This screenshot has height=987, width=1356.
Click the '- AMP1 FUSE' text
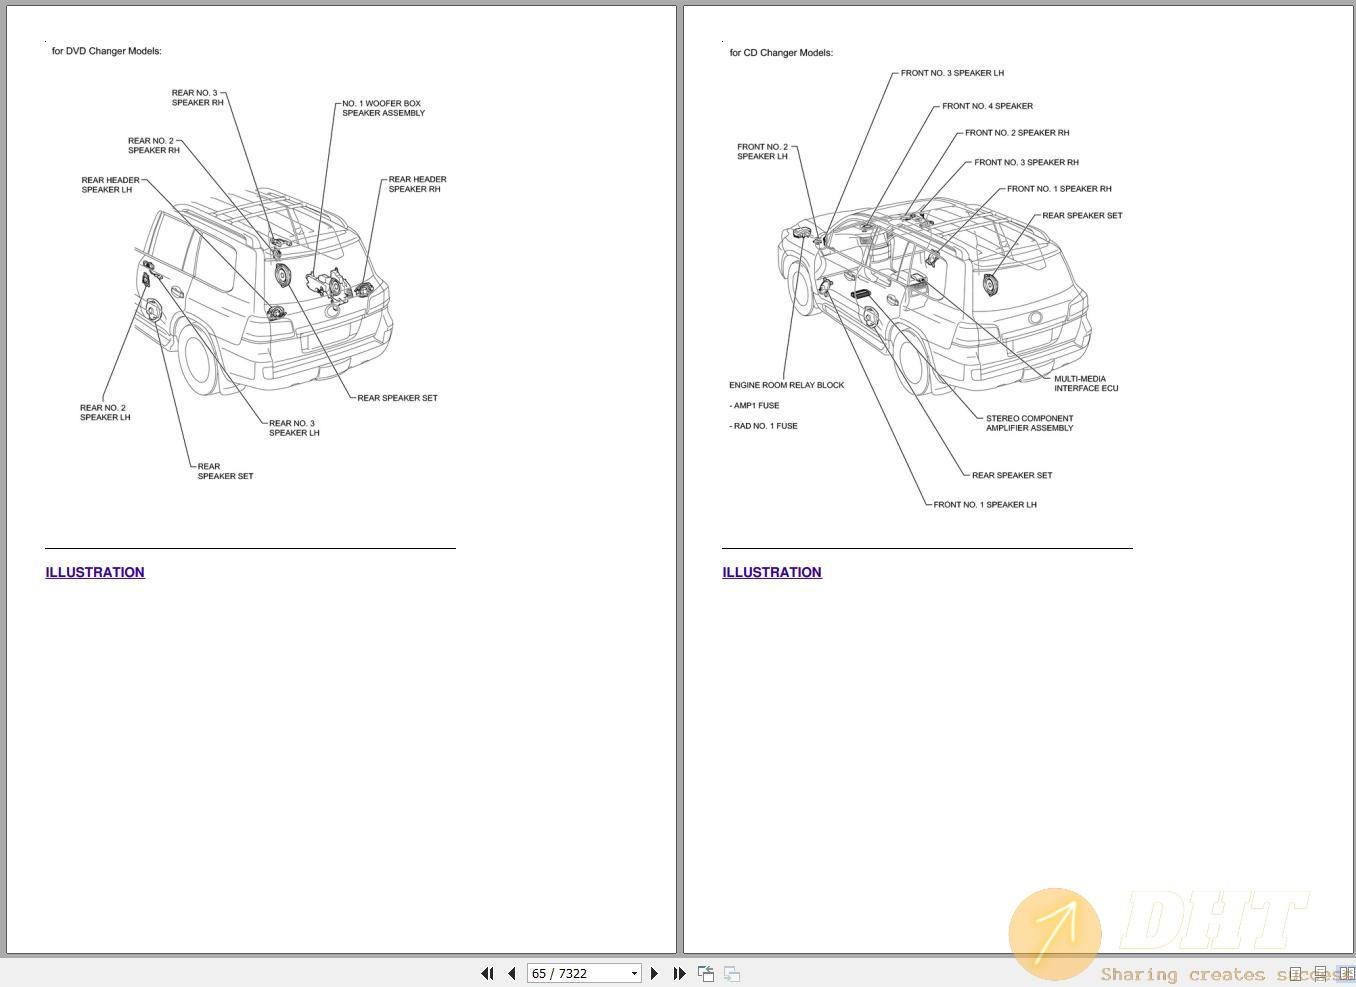tap(754, 406)
